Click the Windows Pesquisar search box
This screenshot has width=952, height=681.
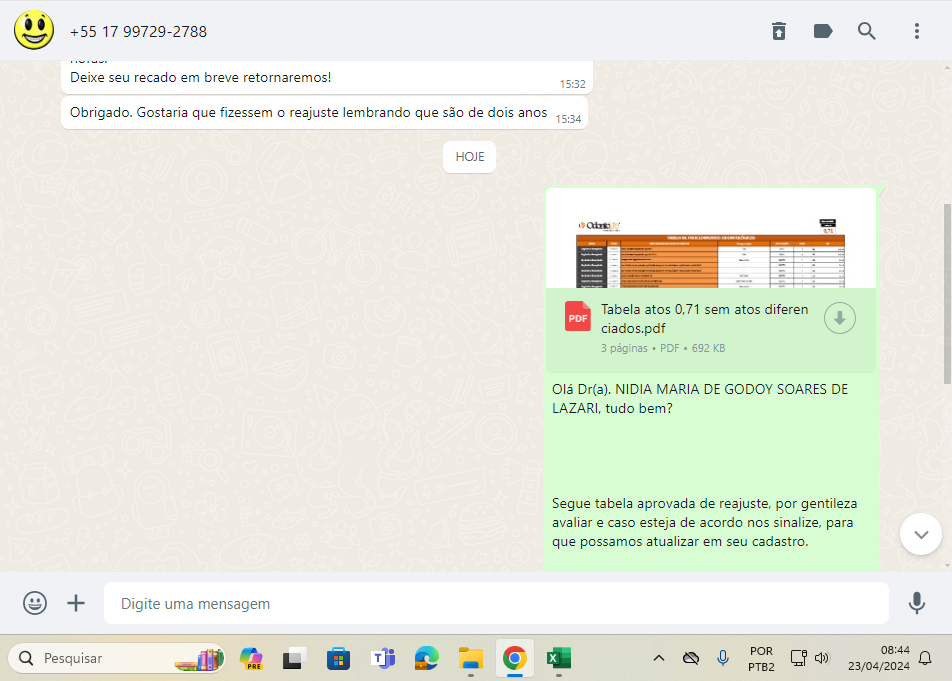[x=115, y=658]
